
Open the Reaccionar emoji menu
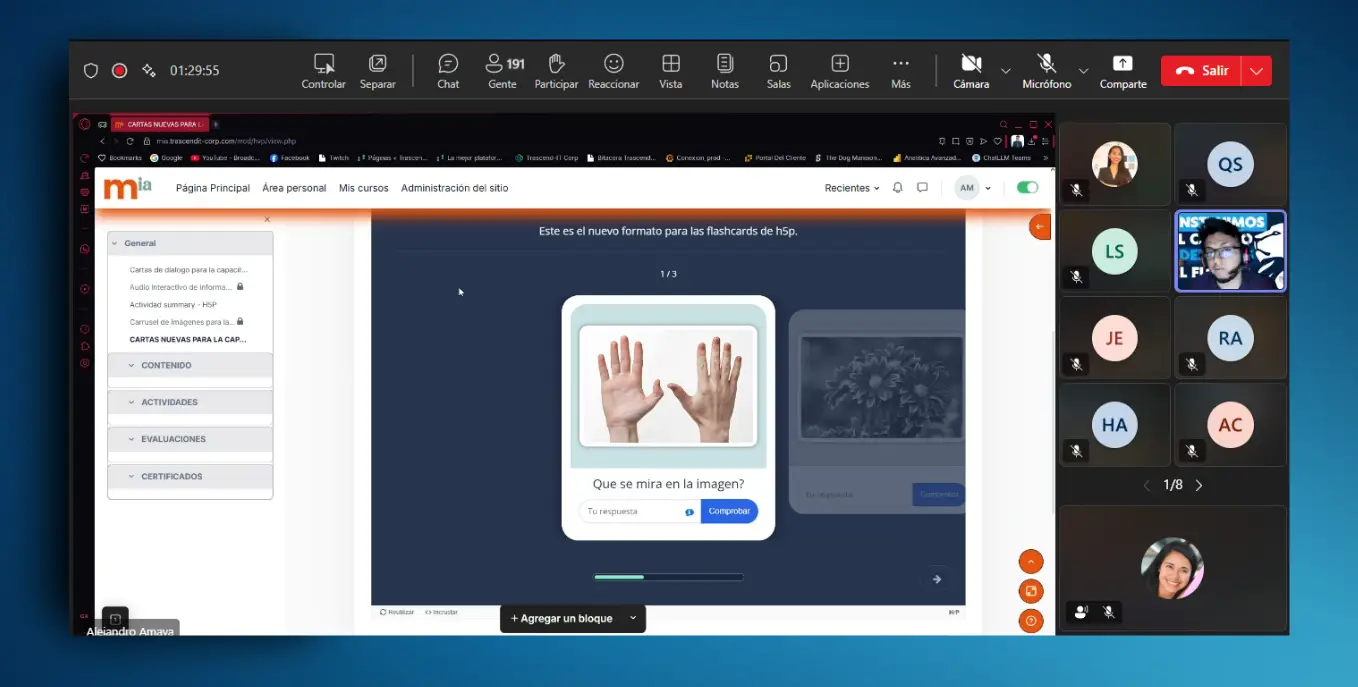coord(613,70)
